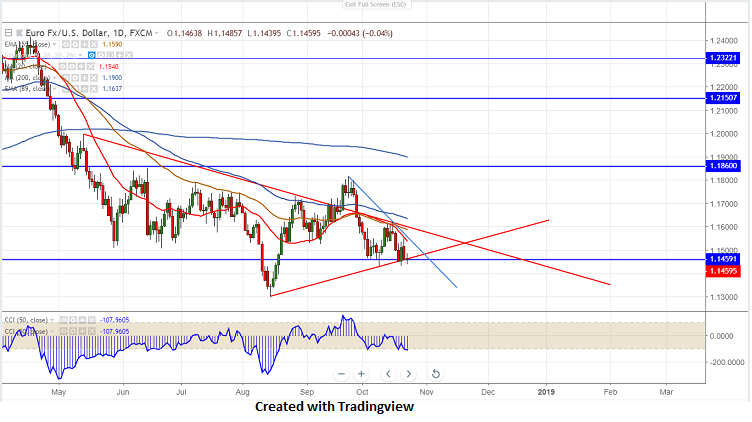Click the -200.0000 CCI axis label
This screenshot has width=752, height=422.
pos(727,362)
